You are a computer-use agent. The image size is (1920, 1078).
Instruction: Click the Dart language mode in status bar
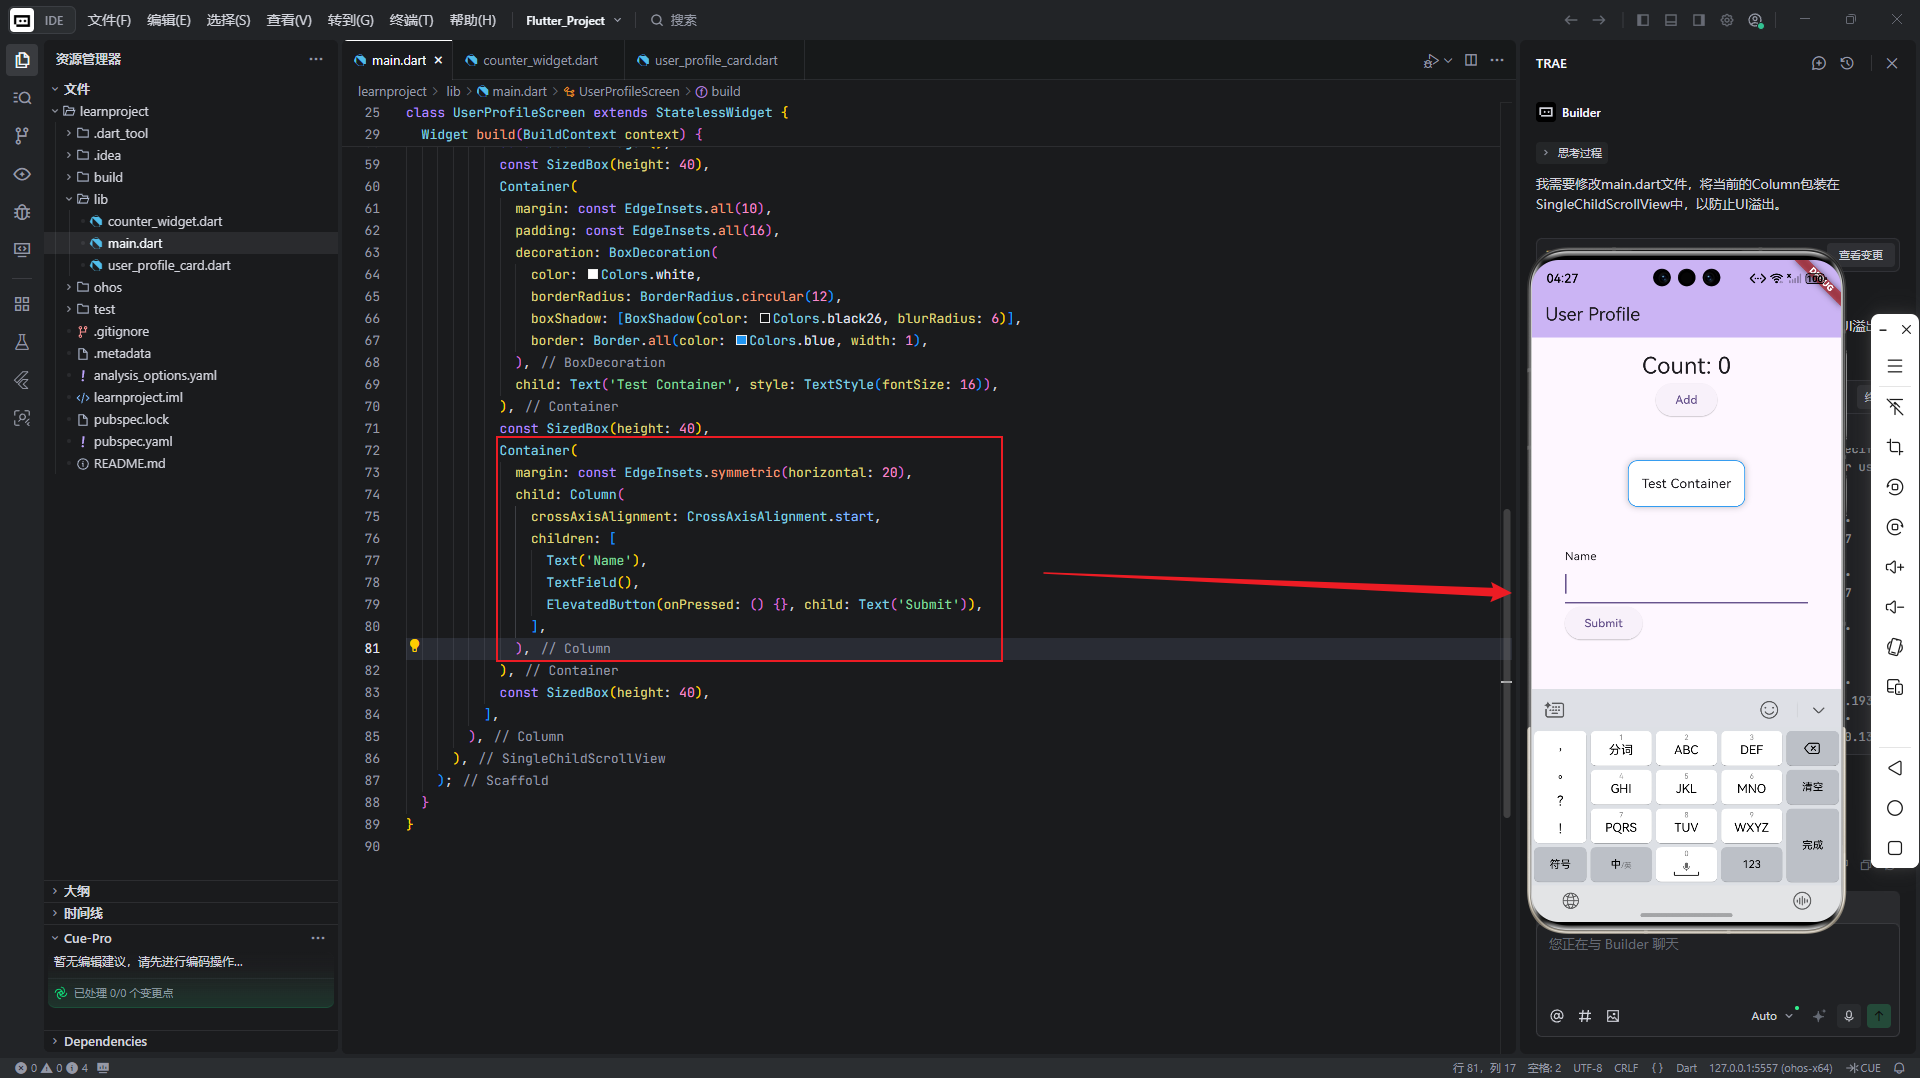pos(1686,1068)
